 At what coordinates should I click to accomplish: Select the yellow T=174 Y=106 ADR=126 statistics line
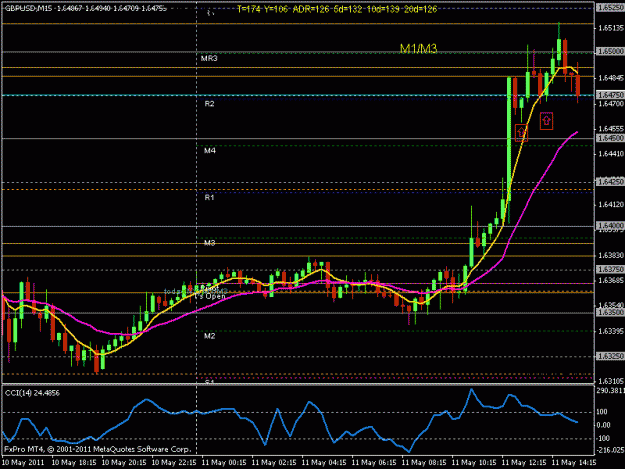(337, 9)
